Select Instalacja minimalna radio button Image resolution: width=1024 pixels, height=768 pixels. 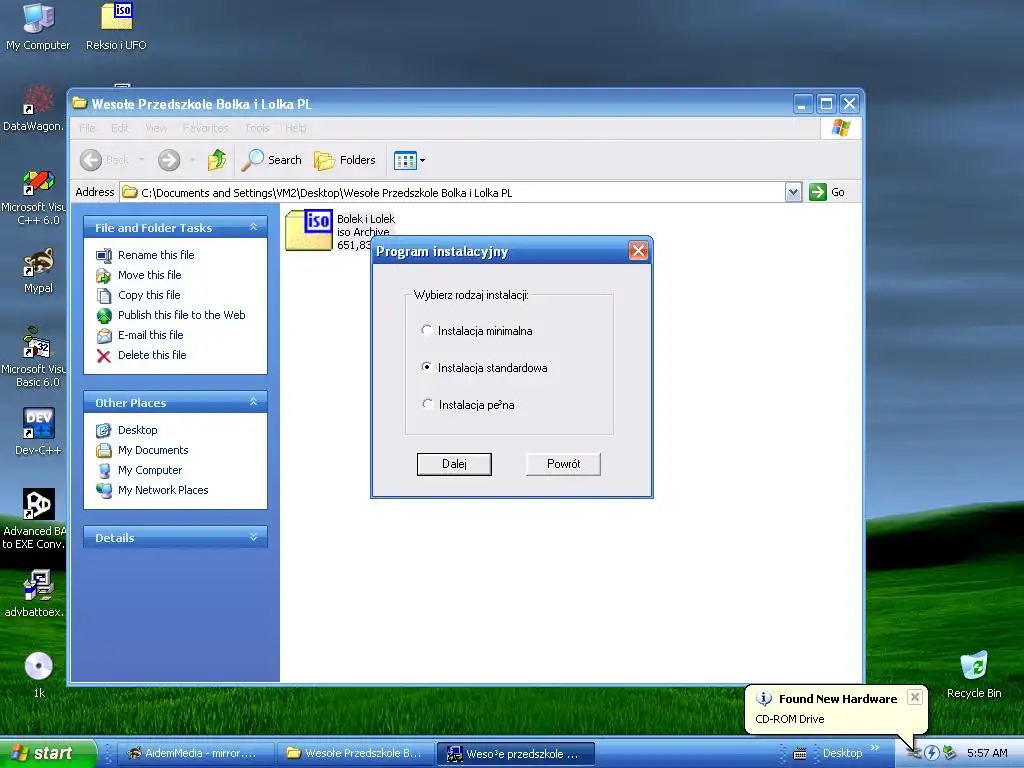[426, 330]
